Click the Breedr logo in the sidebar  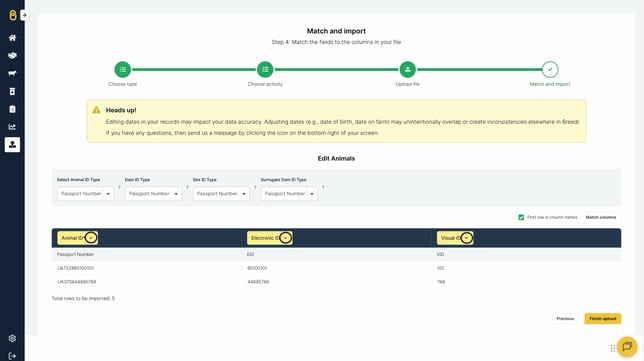click(13, 16)
